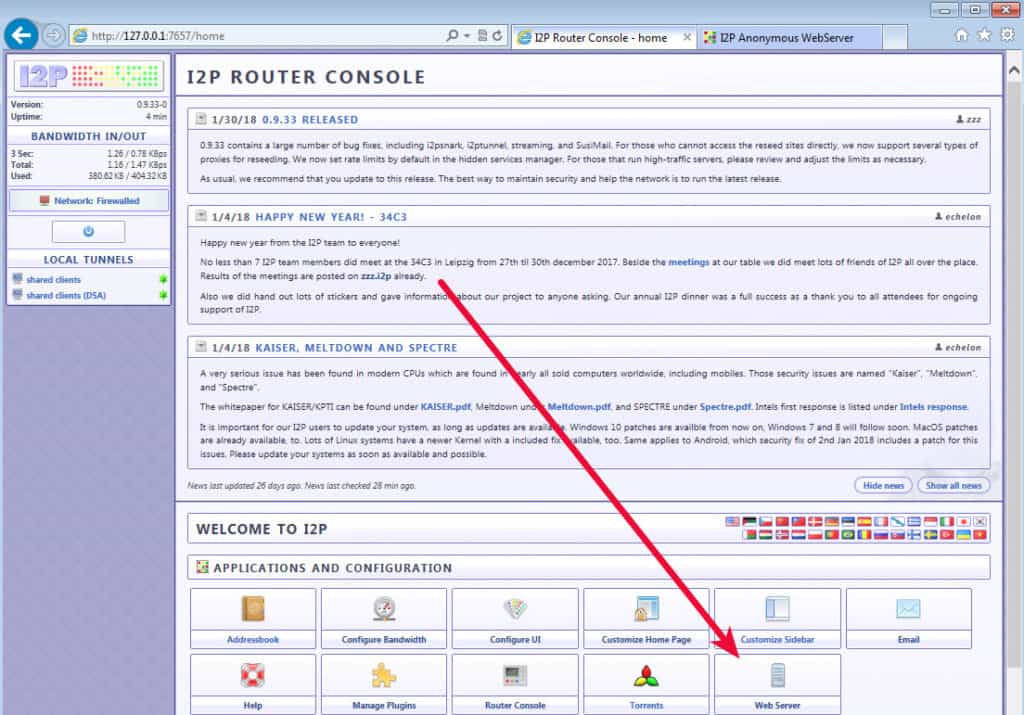Switch language using the Japanese flag
This screenshot has height=715, width=1024.
point(964,522)
